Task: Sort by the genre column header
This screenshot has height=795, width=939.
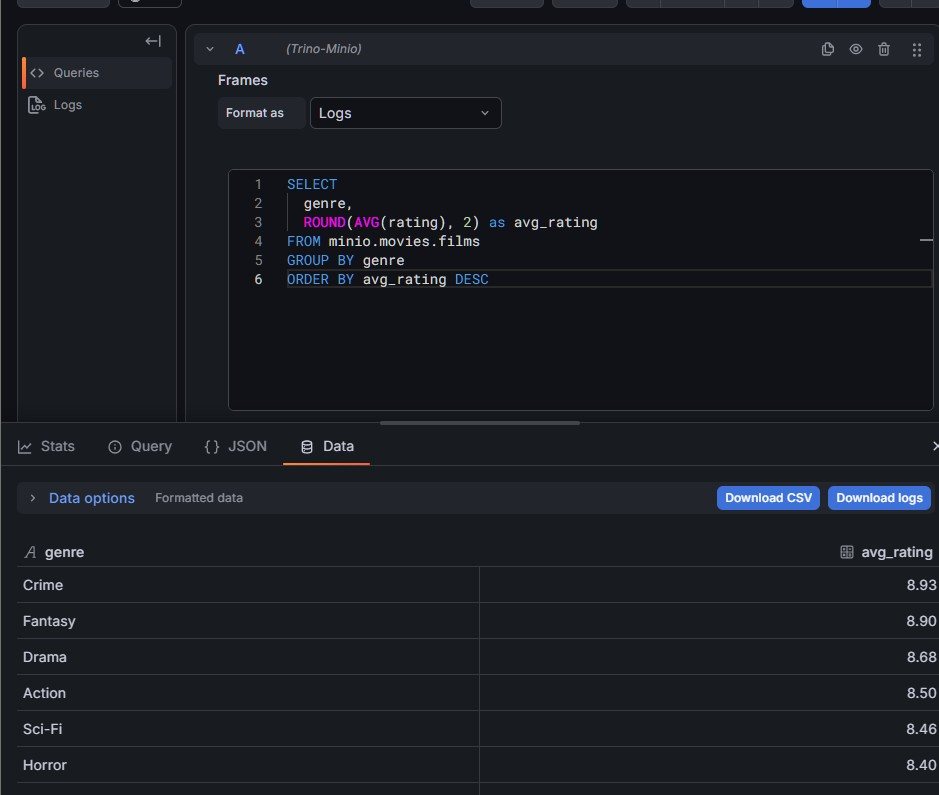Action: pyautogui.click(x=64, y=552)
